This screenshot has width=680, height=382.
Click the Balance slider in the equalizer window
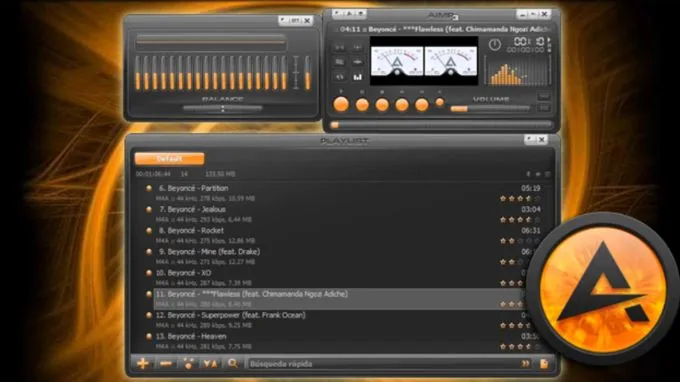222,109
